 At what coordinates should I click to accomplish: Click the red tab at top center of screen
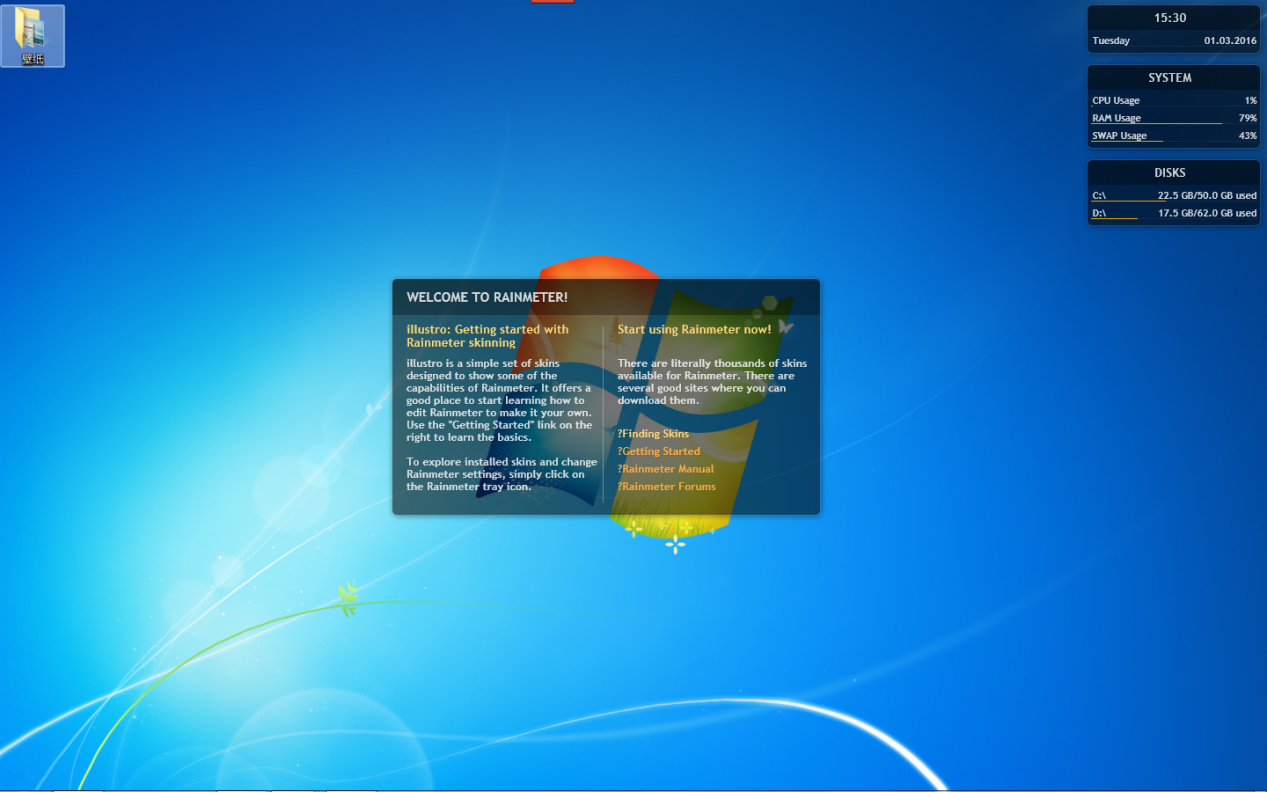(552, 1)
